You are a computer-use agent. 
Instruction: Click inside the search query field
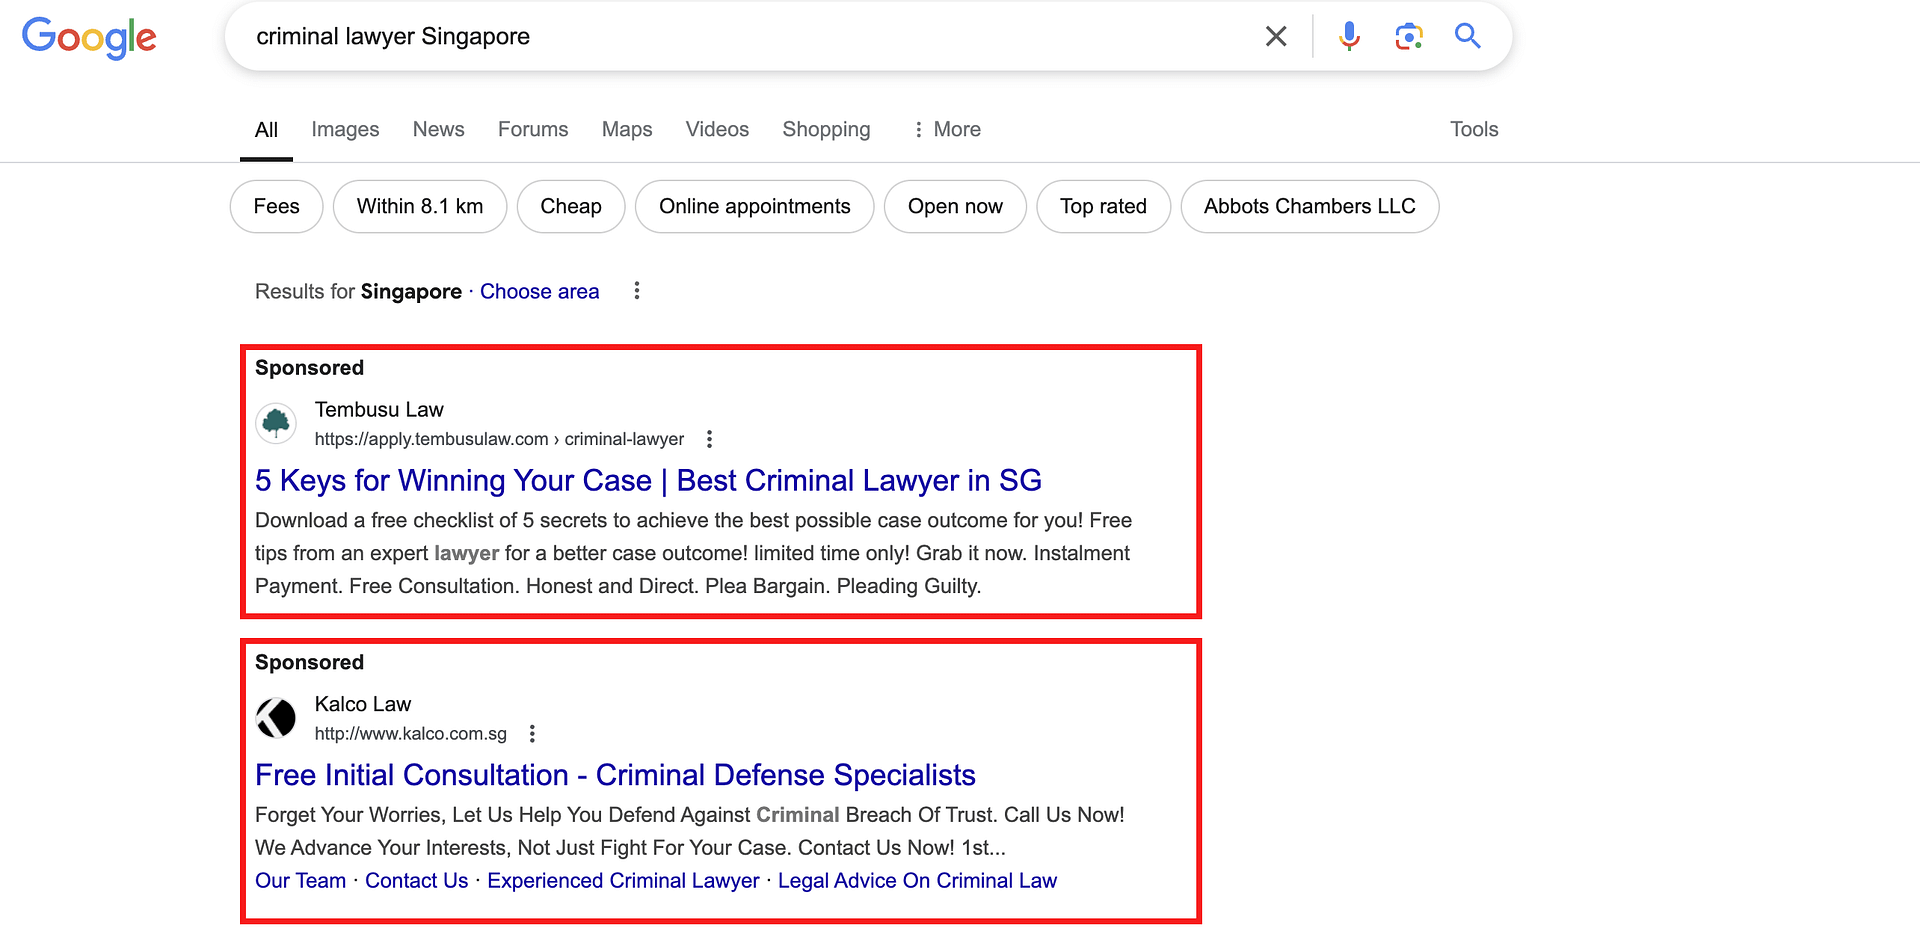(x=740, y=37)
